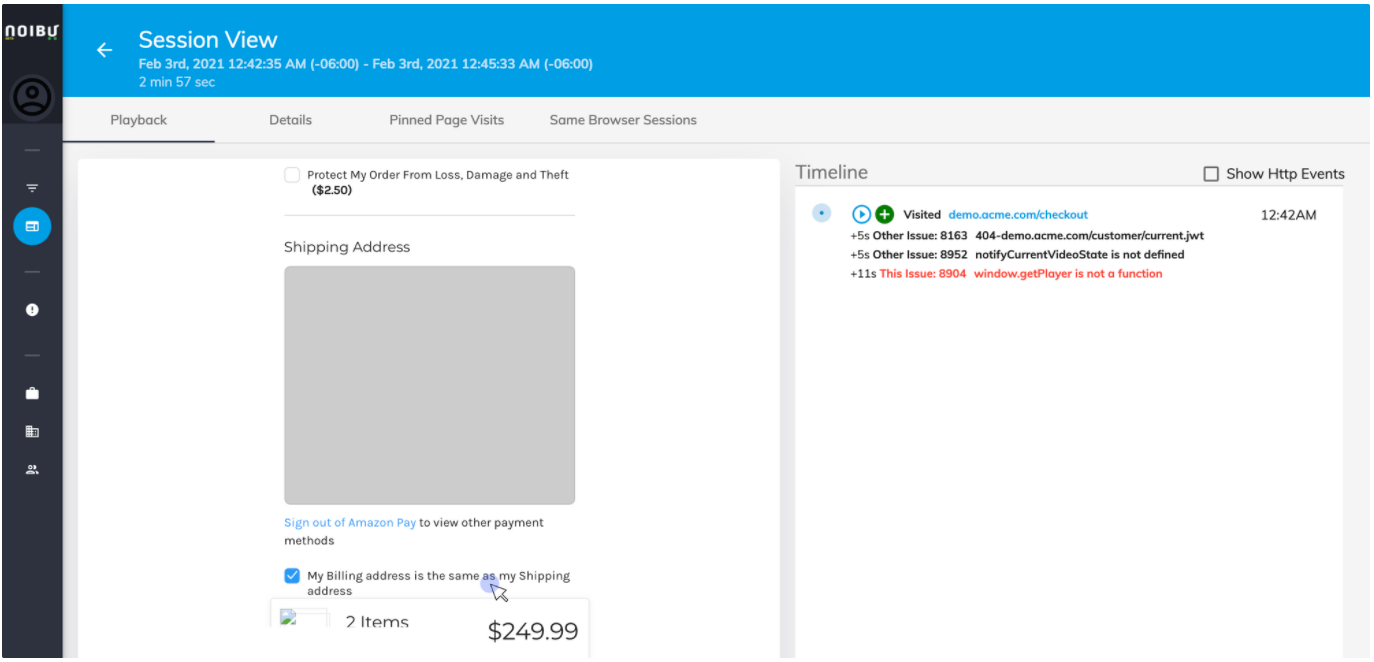Switch to the Playback tab

(x=139, y=120)
